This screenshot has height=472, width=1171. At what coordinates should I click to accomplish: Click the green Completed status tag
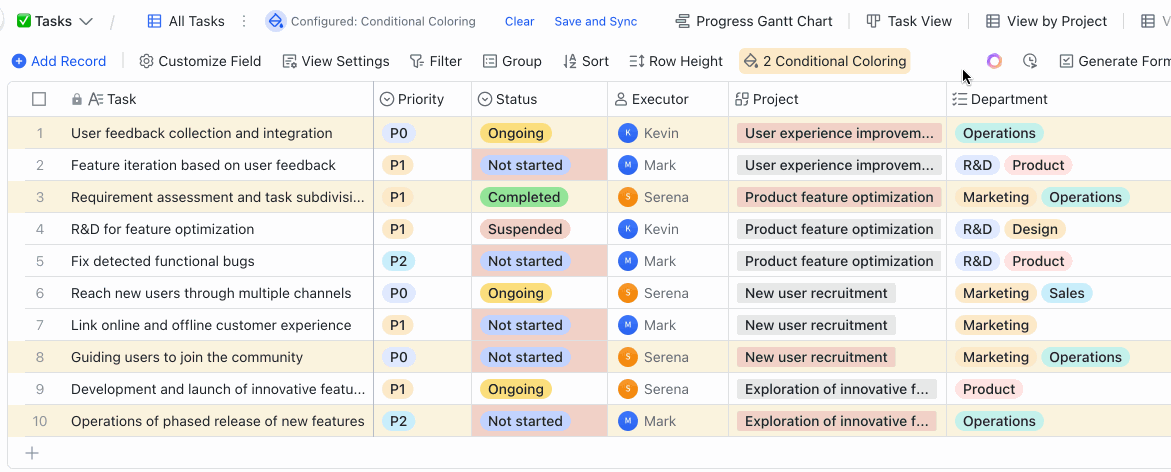pyautogui.click(x=524, y=197)
